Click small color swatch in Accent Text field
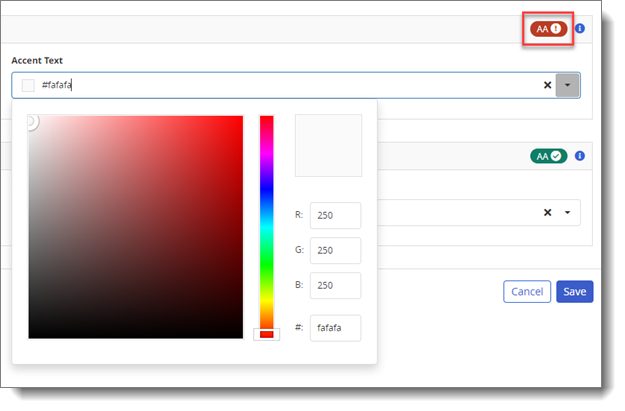 [x=28, y=85]
